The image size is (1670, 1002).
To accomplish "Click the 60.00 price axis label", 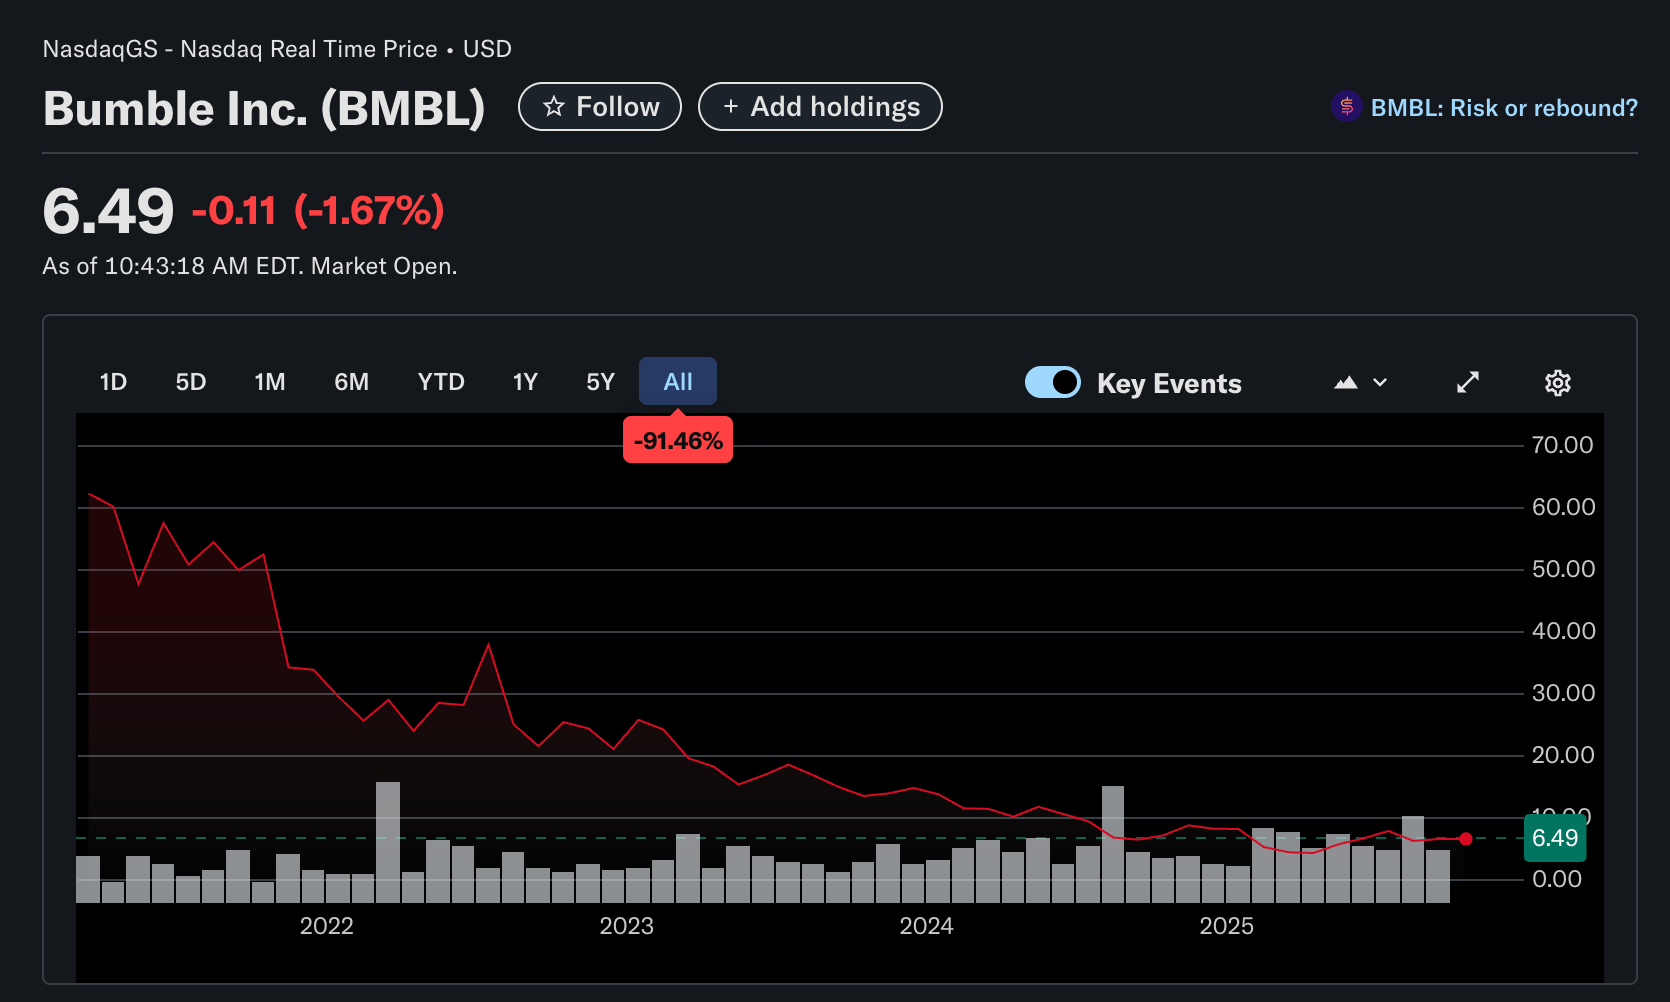I will click(x=1564, y=507).
